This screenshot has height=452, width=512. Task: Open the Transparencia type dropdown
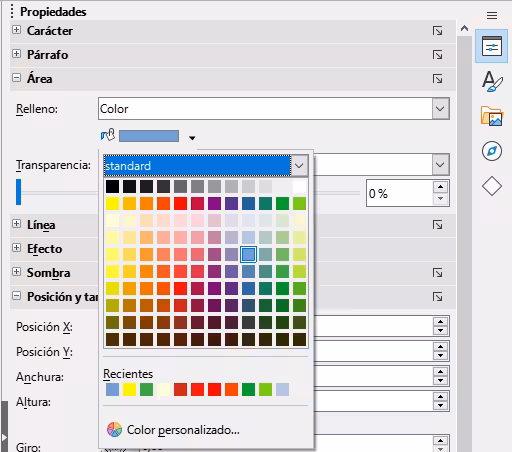point(440,165)
